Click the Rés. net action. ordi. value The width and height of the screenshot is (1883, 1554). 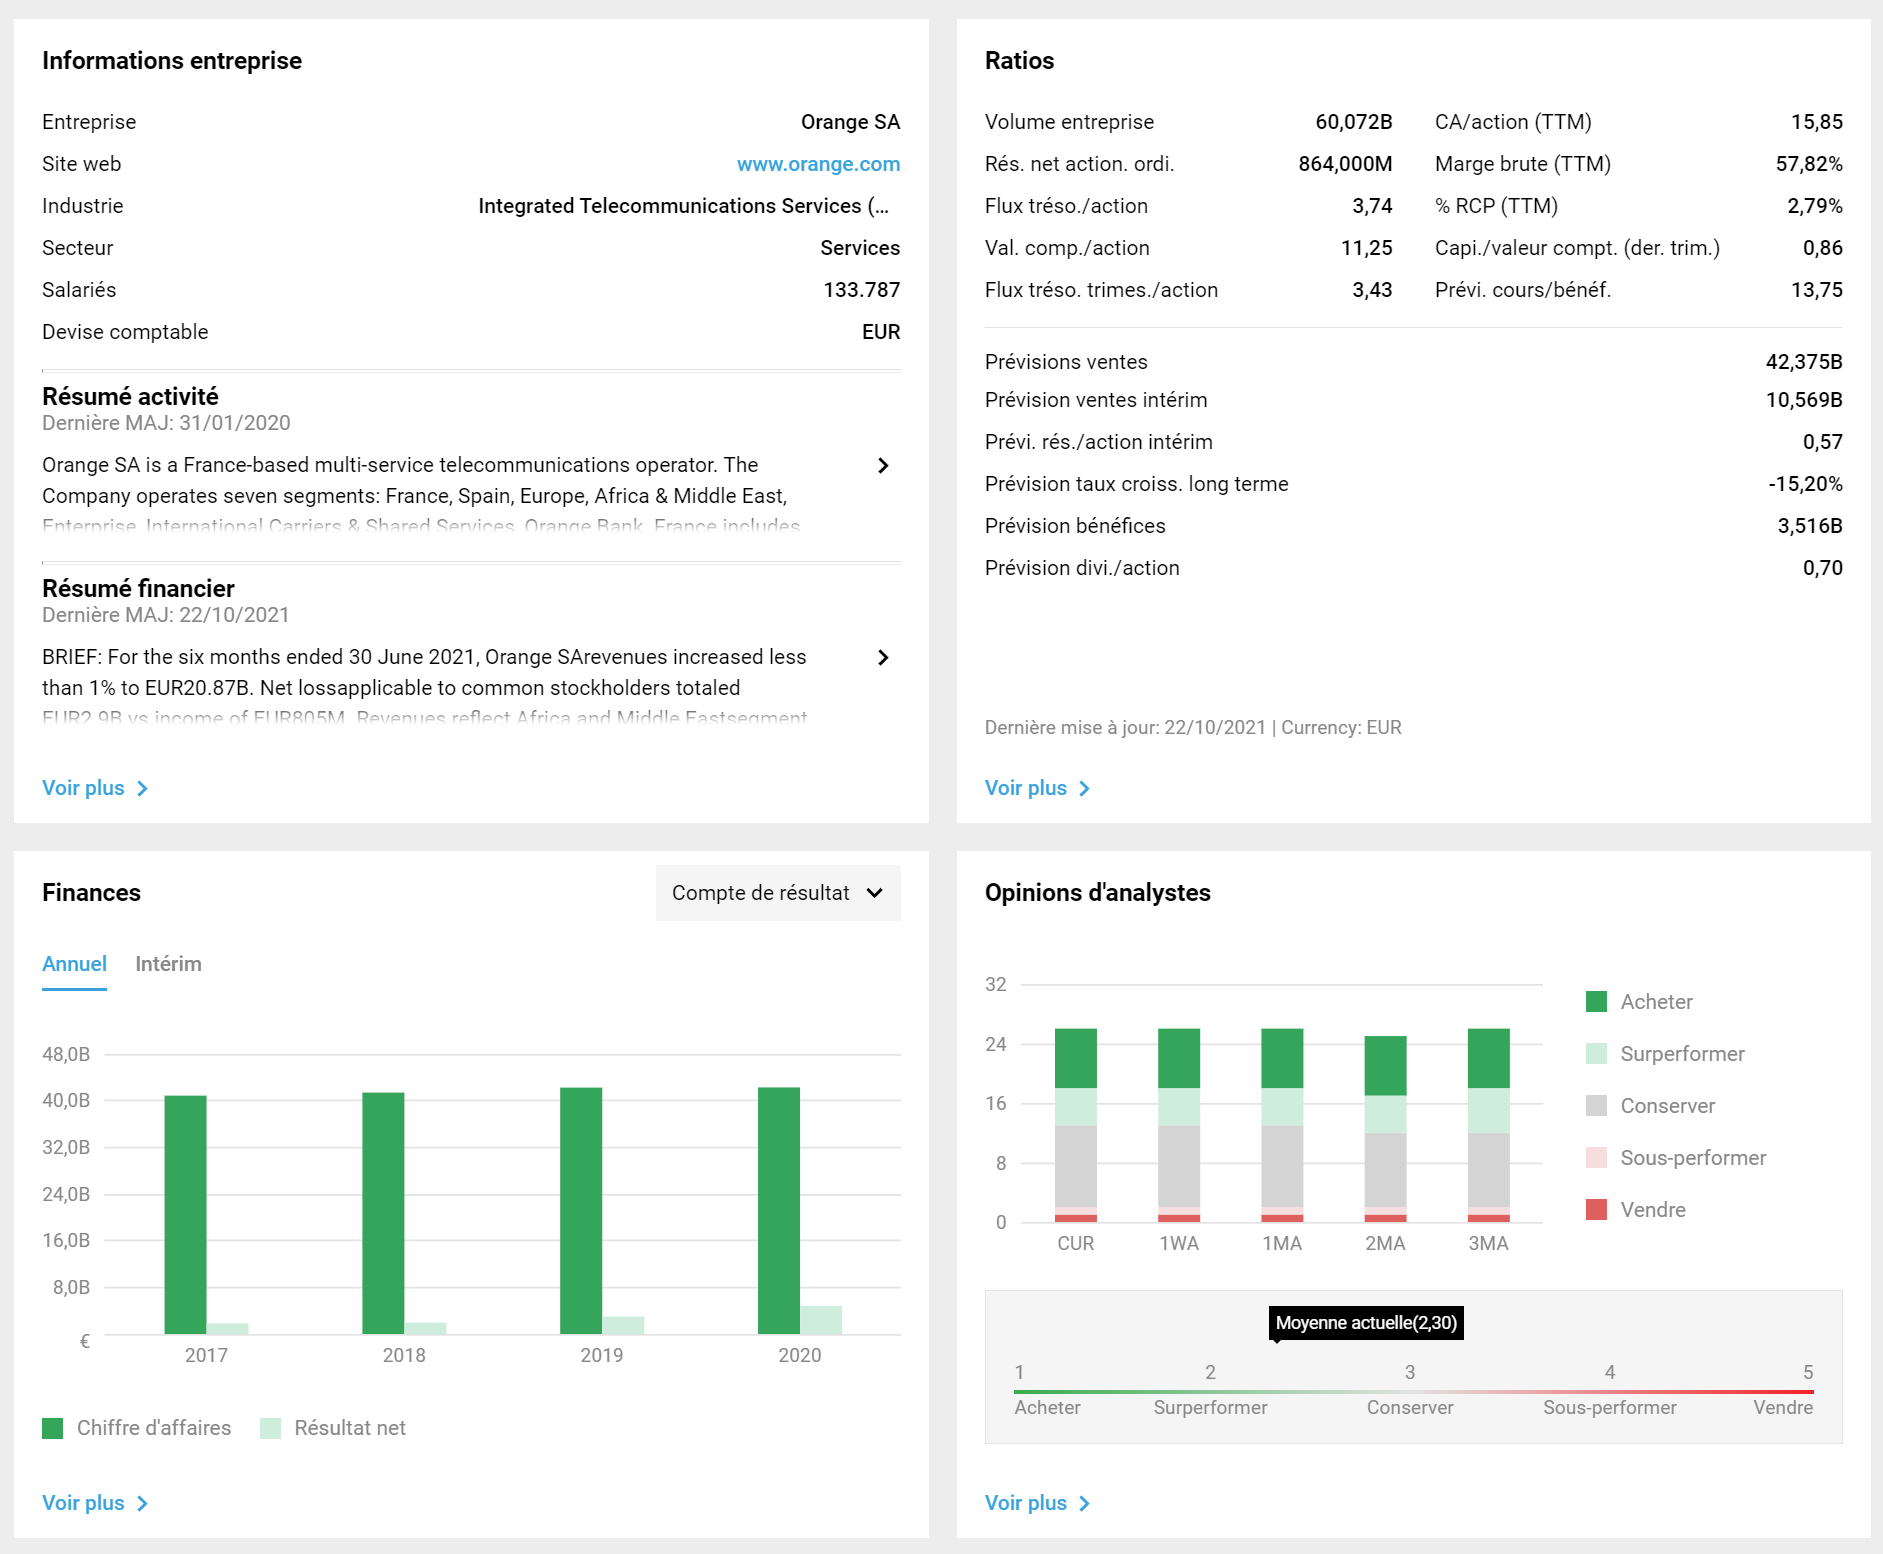(x=1345, y=164)
